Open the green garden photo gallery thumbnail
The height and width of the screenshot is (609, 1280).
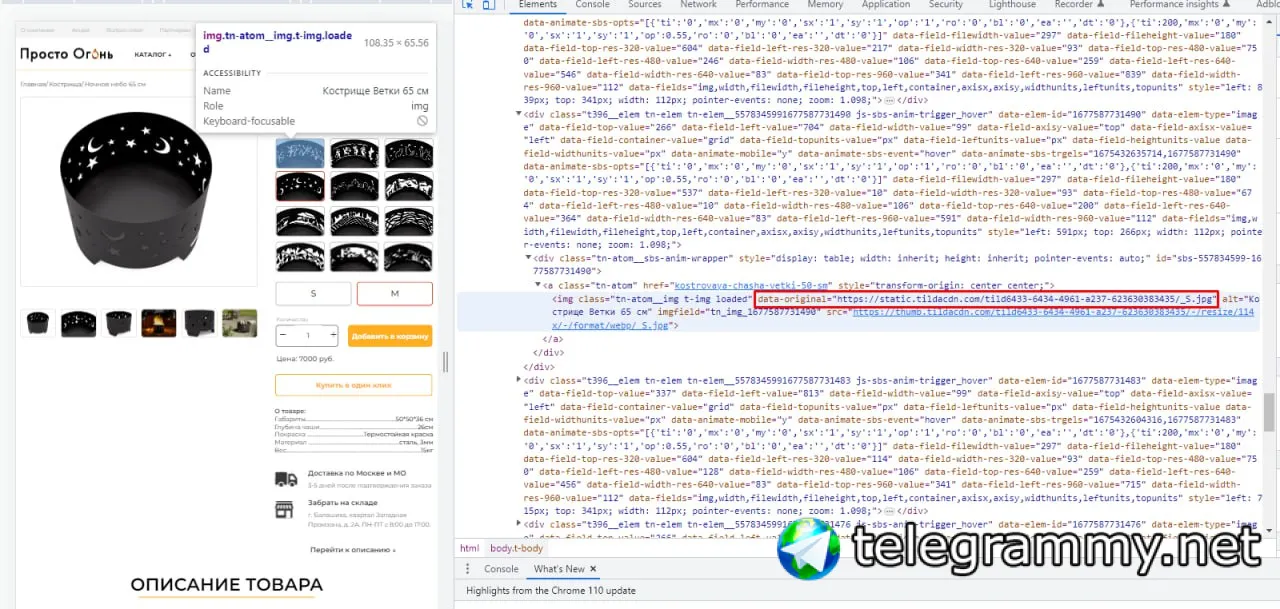pyautogui.click(x=239, y=322)
